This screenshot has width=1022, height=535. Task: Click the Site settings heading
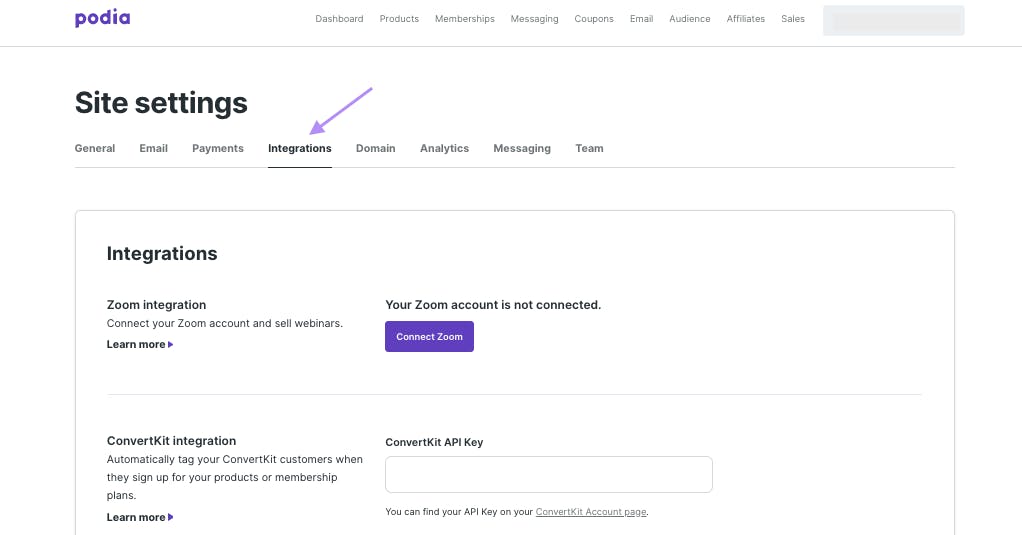pyautogui.click(x=161, y=103)
